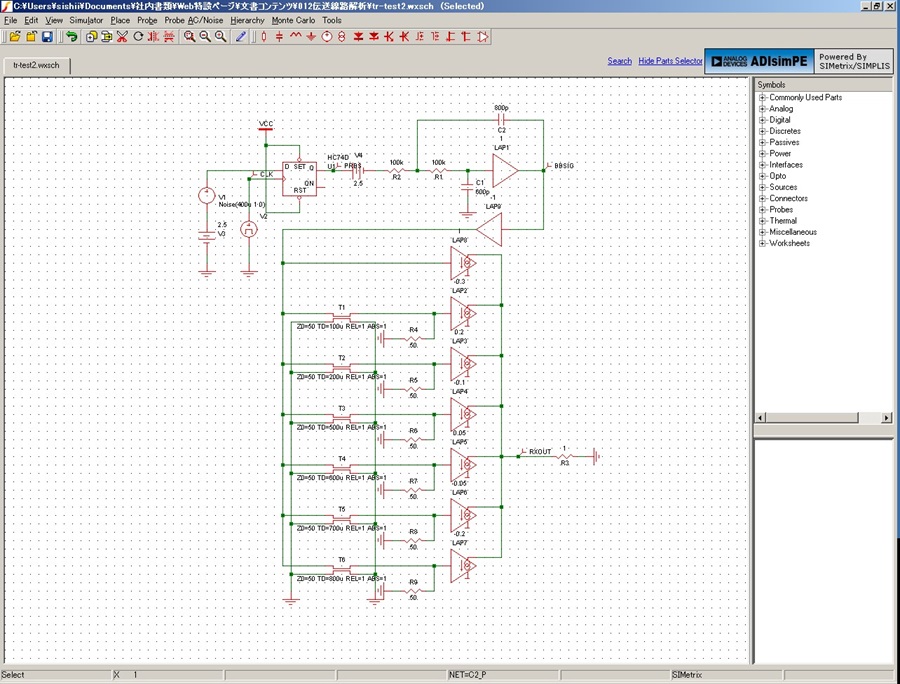This screenshot has width=900, height=684.
Task: Select the Interfaces tree item
Action: pos(786,165)
